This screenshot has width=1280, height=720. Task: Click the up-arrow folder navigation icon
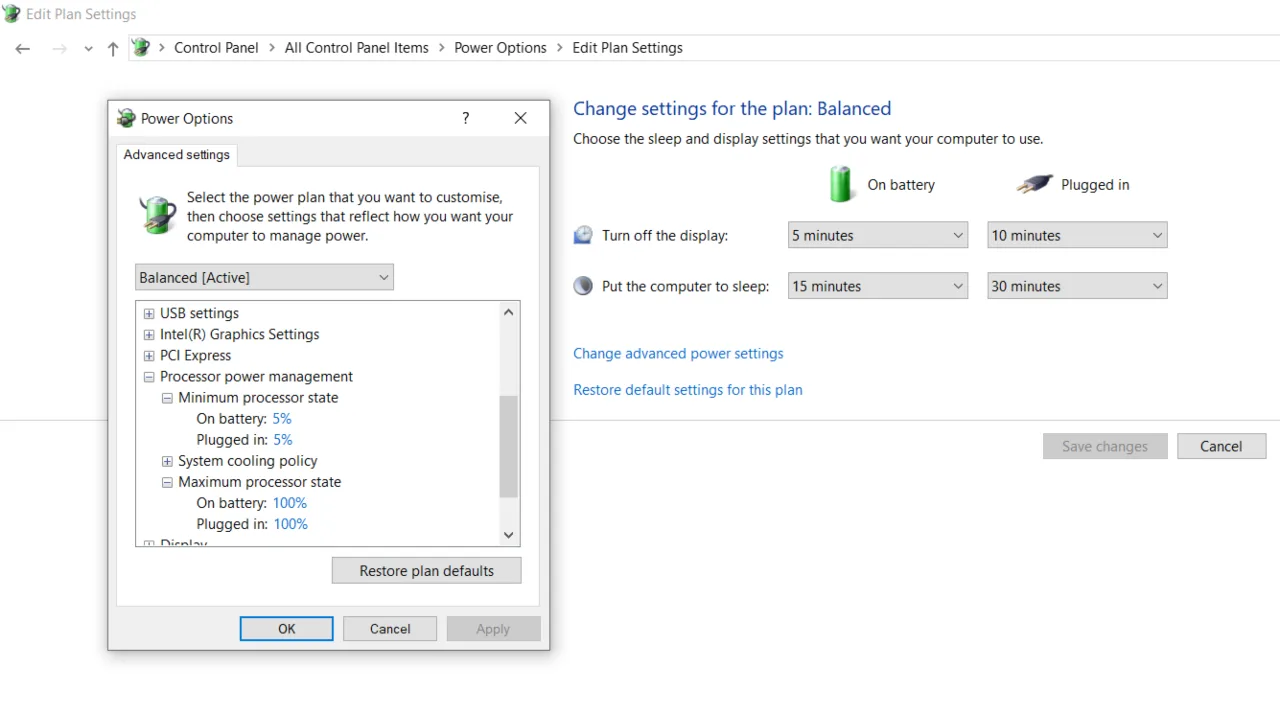112,48
